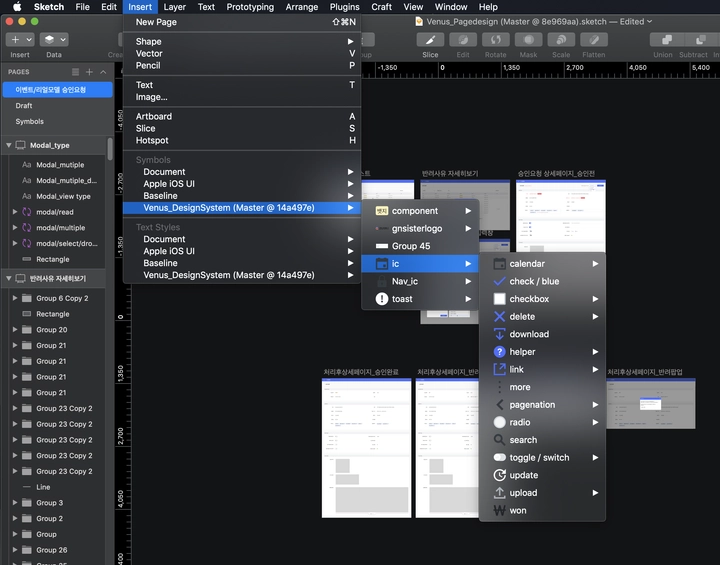Insert the check / blue symbol

click(542, 281)
